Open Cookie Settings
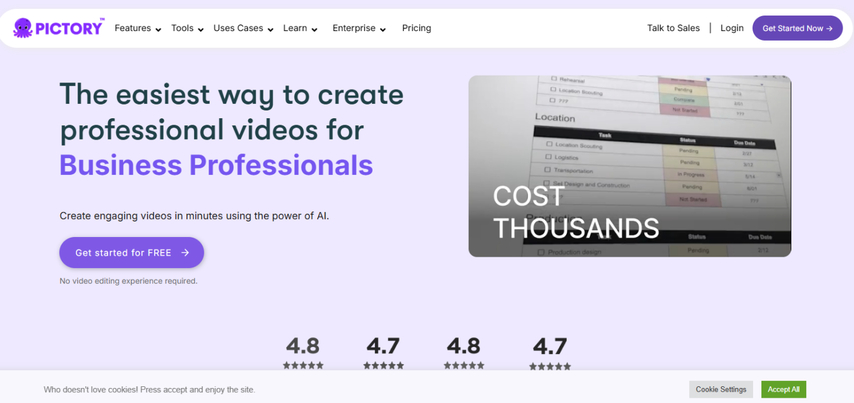Screen dimensions: 854x403 click(721, 389)
